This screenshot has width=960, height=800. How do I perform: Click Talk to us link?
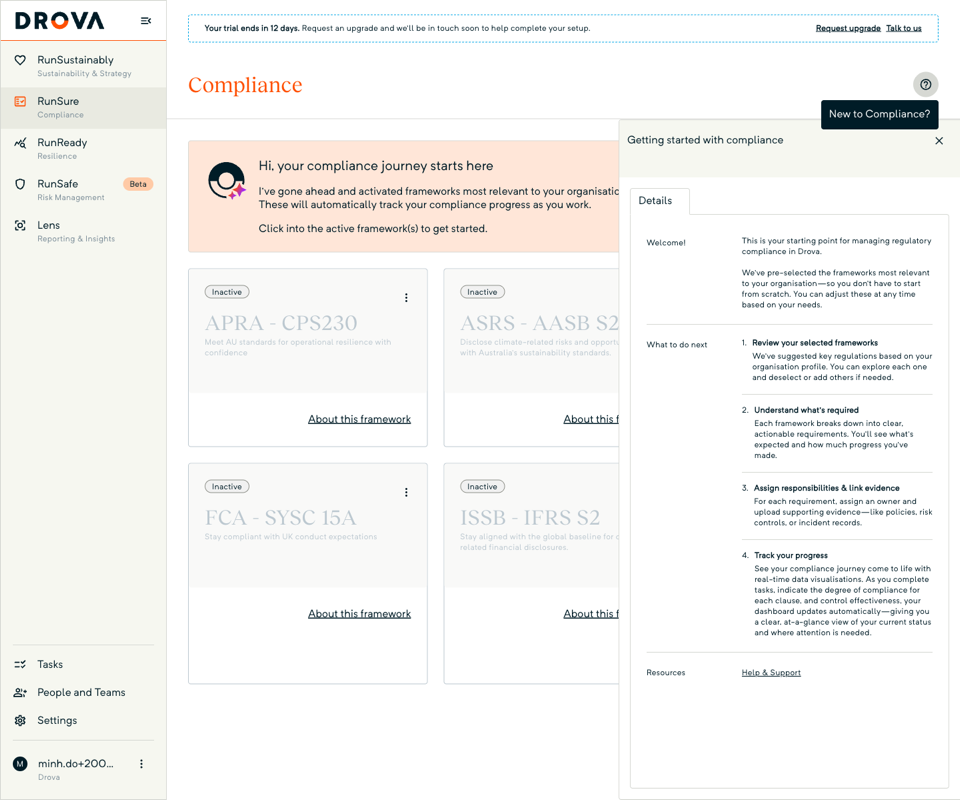[x=904, y=28]
